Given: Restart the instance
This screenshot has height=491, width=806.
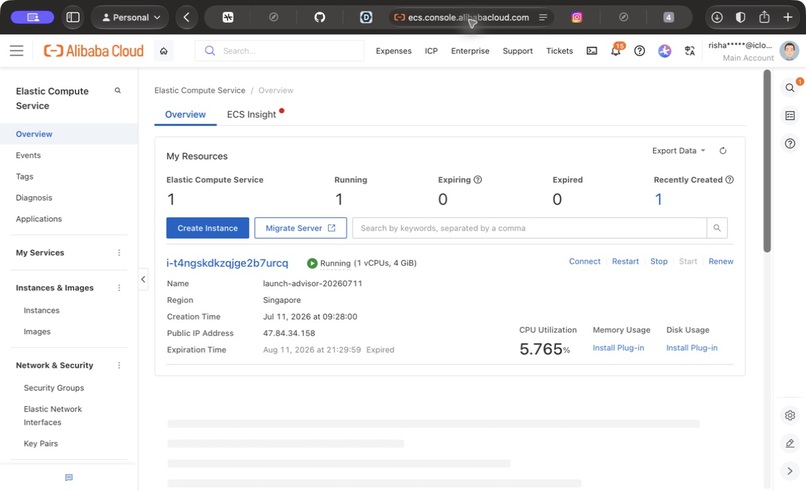Looking at the screenshot, I should click(x=625, y=261).
